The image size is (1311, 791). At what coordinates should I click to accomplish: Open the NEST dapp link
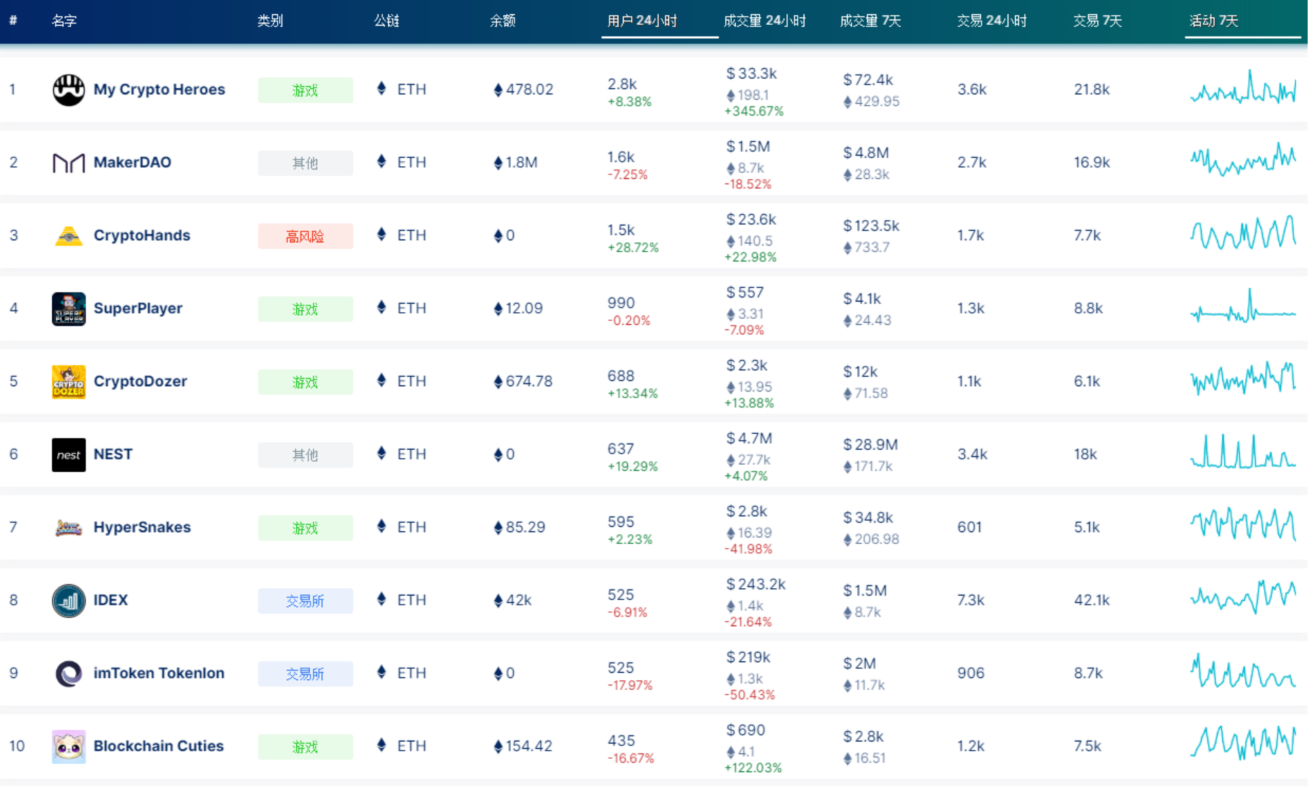(113, 455)
